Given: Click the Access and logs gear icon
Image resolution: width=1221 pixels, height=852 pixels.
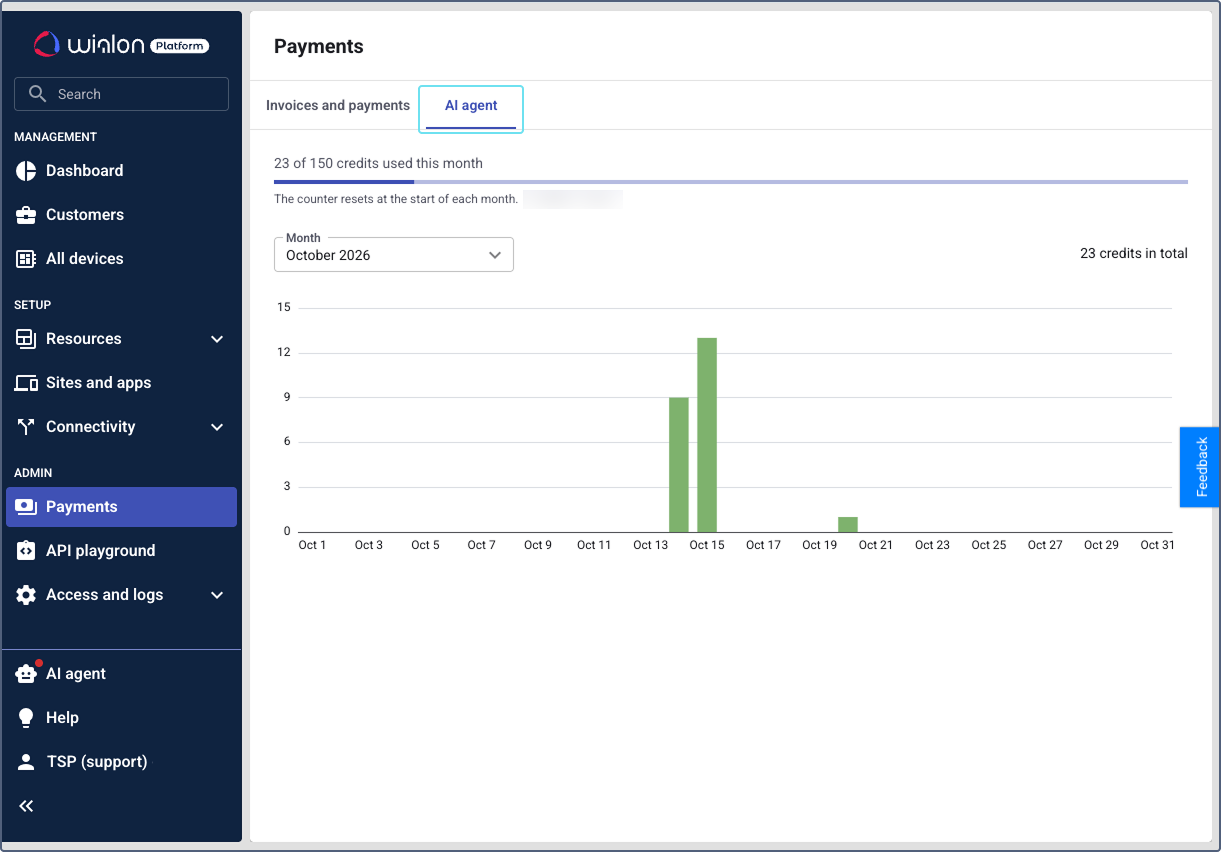Looking at the screenshot, I should (x=26, y=595).
